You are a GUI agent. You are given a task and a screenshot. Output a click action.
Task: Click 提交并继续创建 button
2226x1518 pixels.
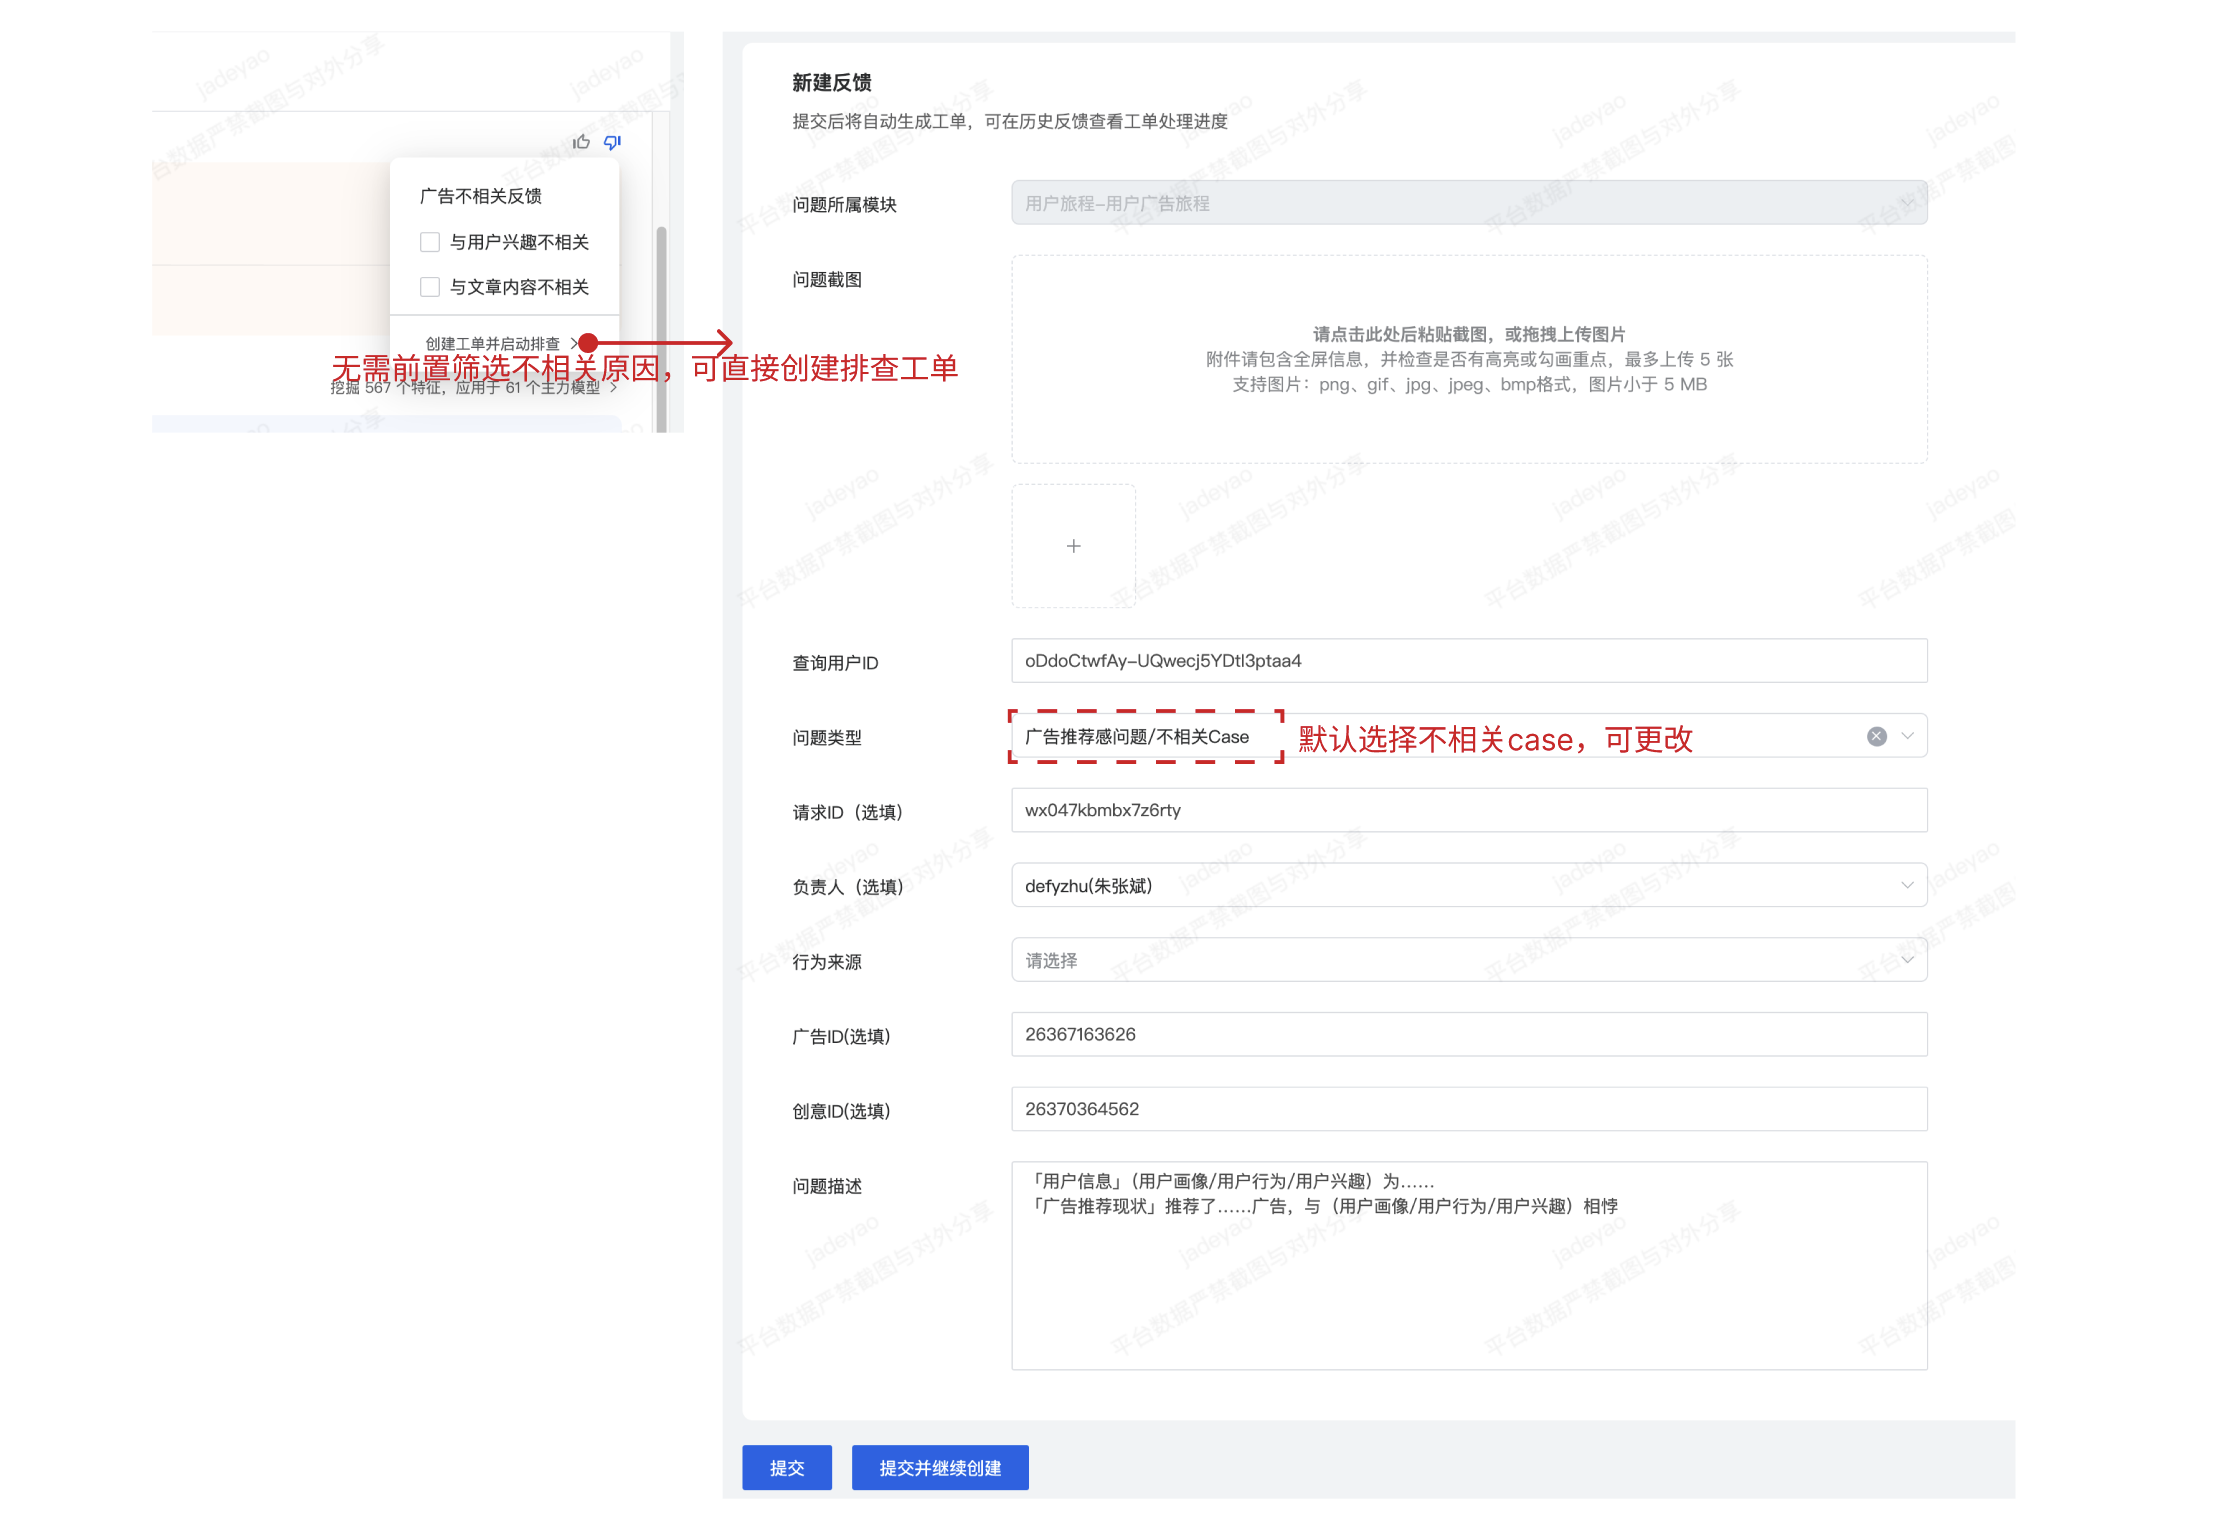939,1467
